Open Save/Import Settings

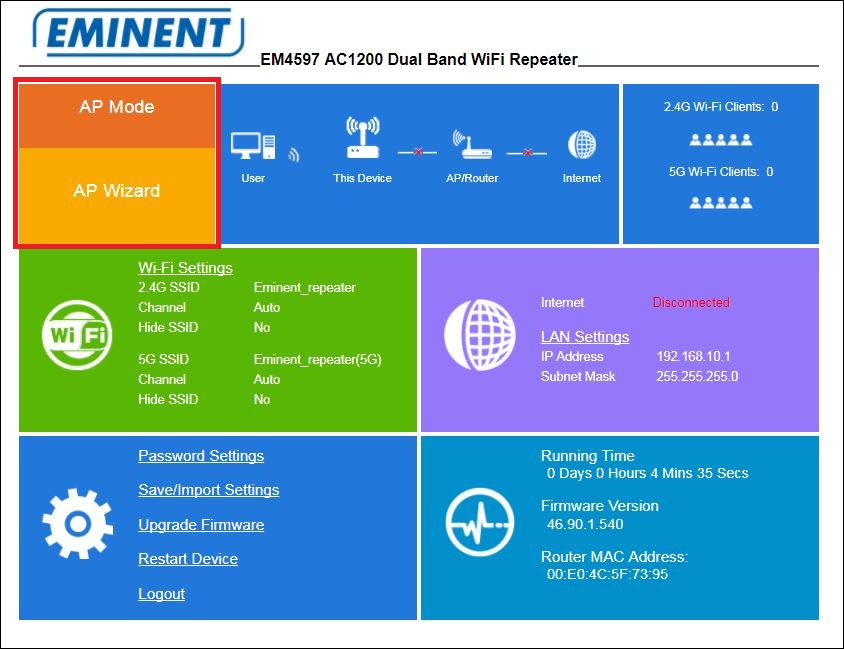point(209,490)
